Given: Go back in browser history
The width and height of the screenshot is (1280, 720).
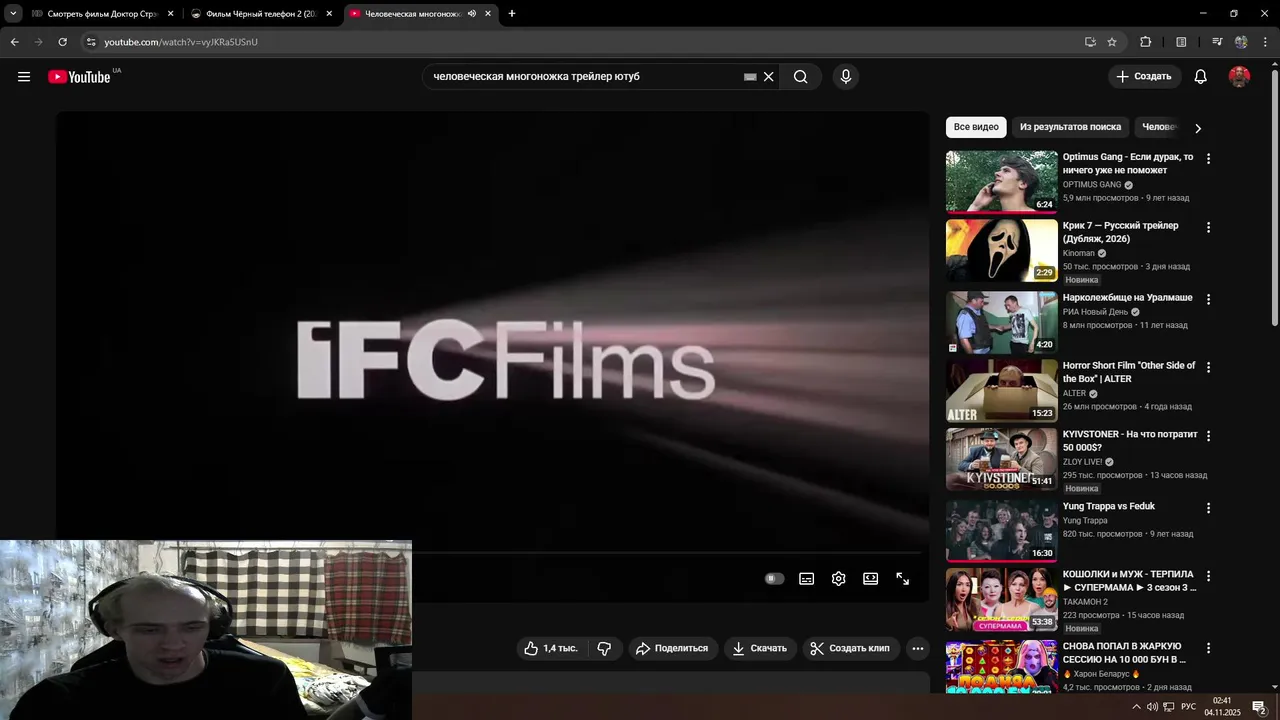Looking at the screenshot, I should (x=15, y=42).
